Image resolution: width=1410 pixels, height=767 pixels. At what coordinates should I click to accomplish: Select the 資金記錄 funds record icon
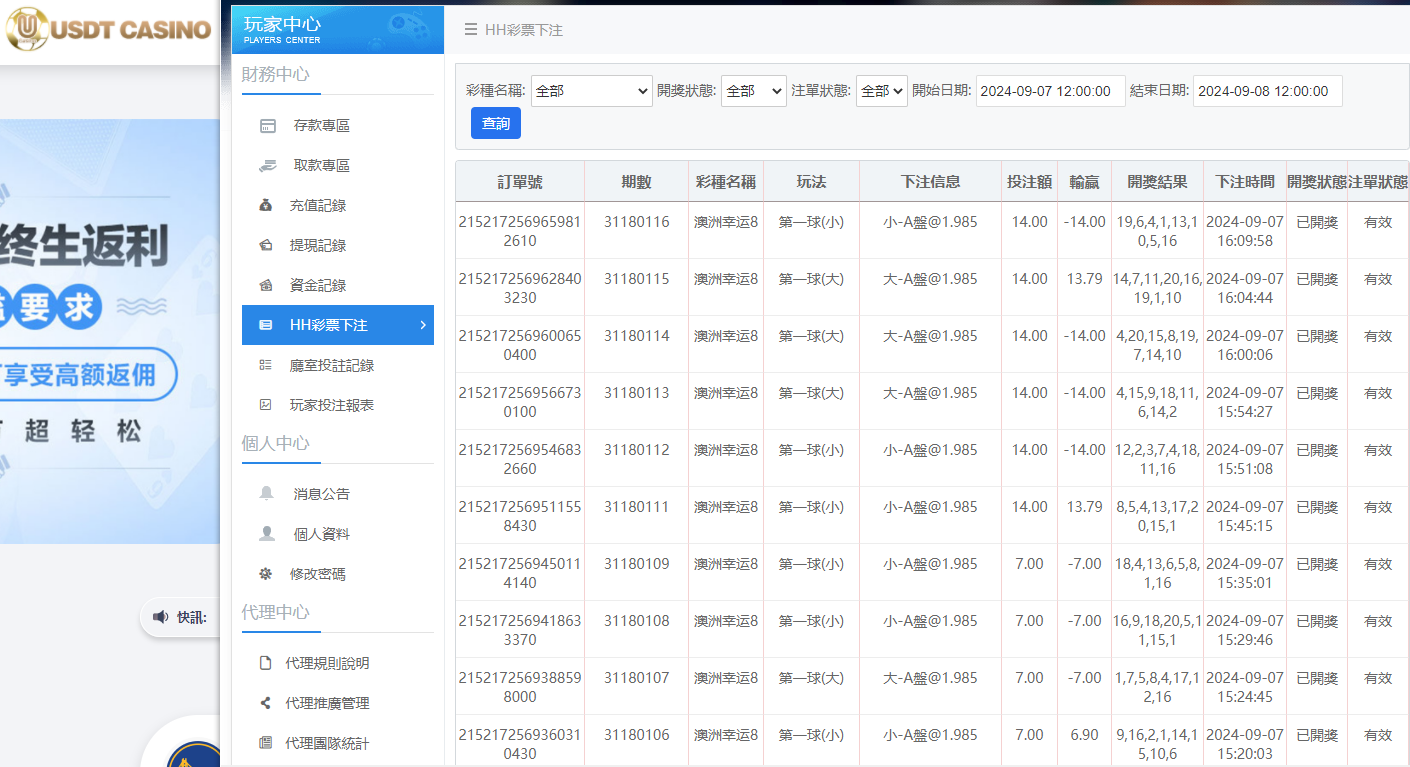[x=266, y=285]
